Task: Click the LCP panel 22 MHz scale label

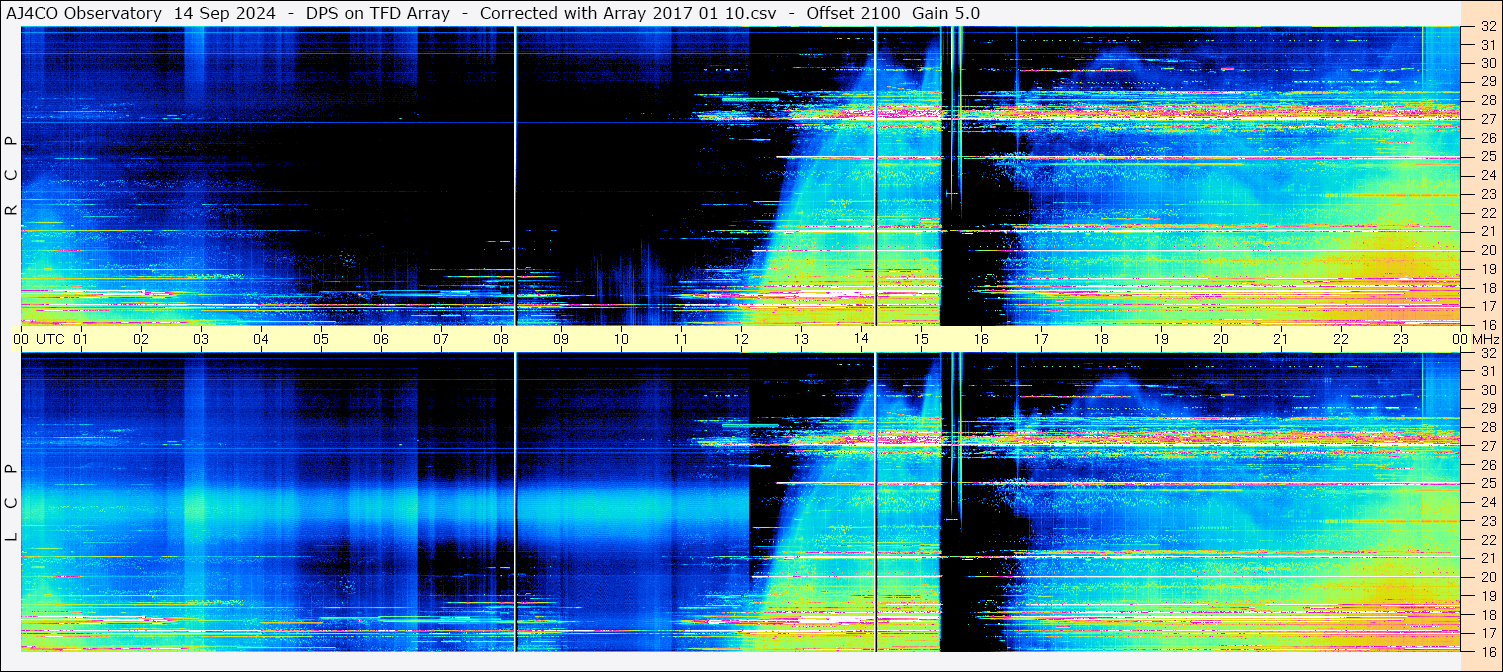Action: point(1488,540)
